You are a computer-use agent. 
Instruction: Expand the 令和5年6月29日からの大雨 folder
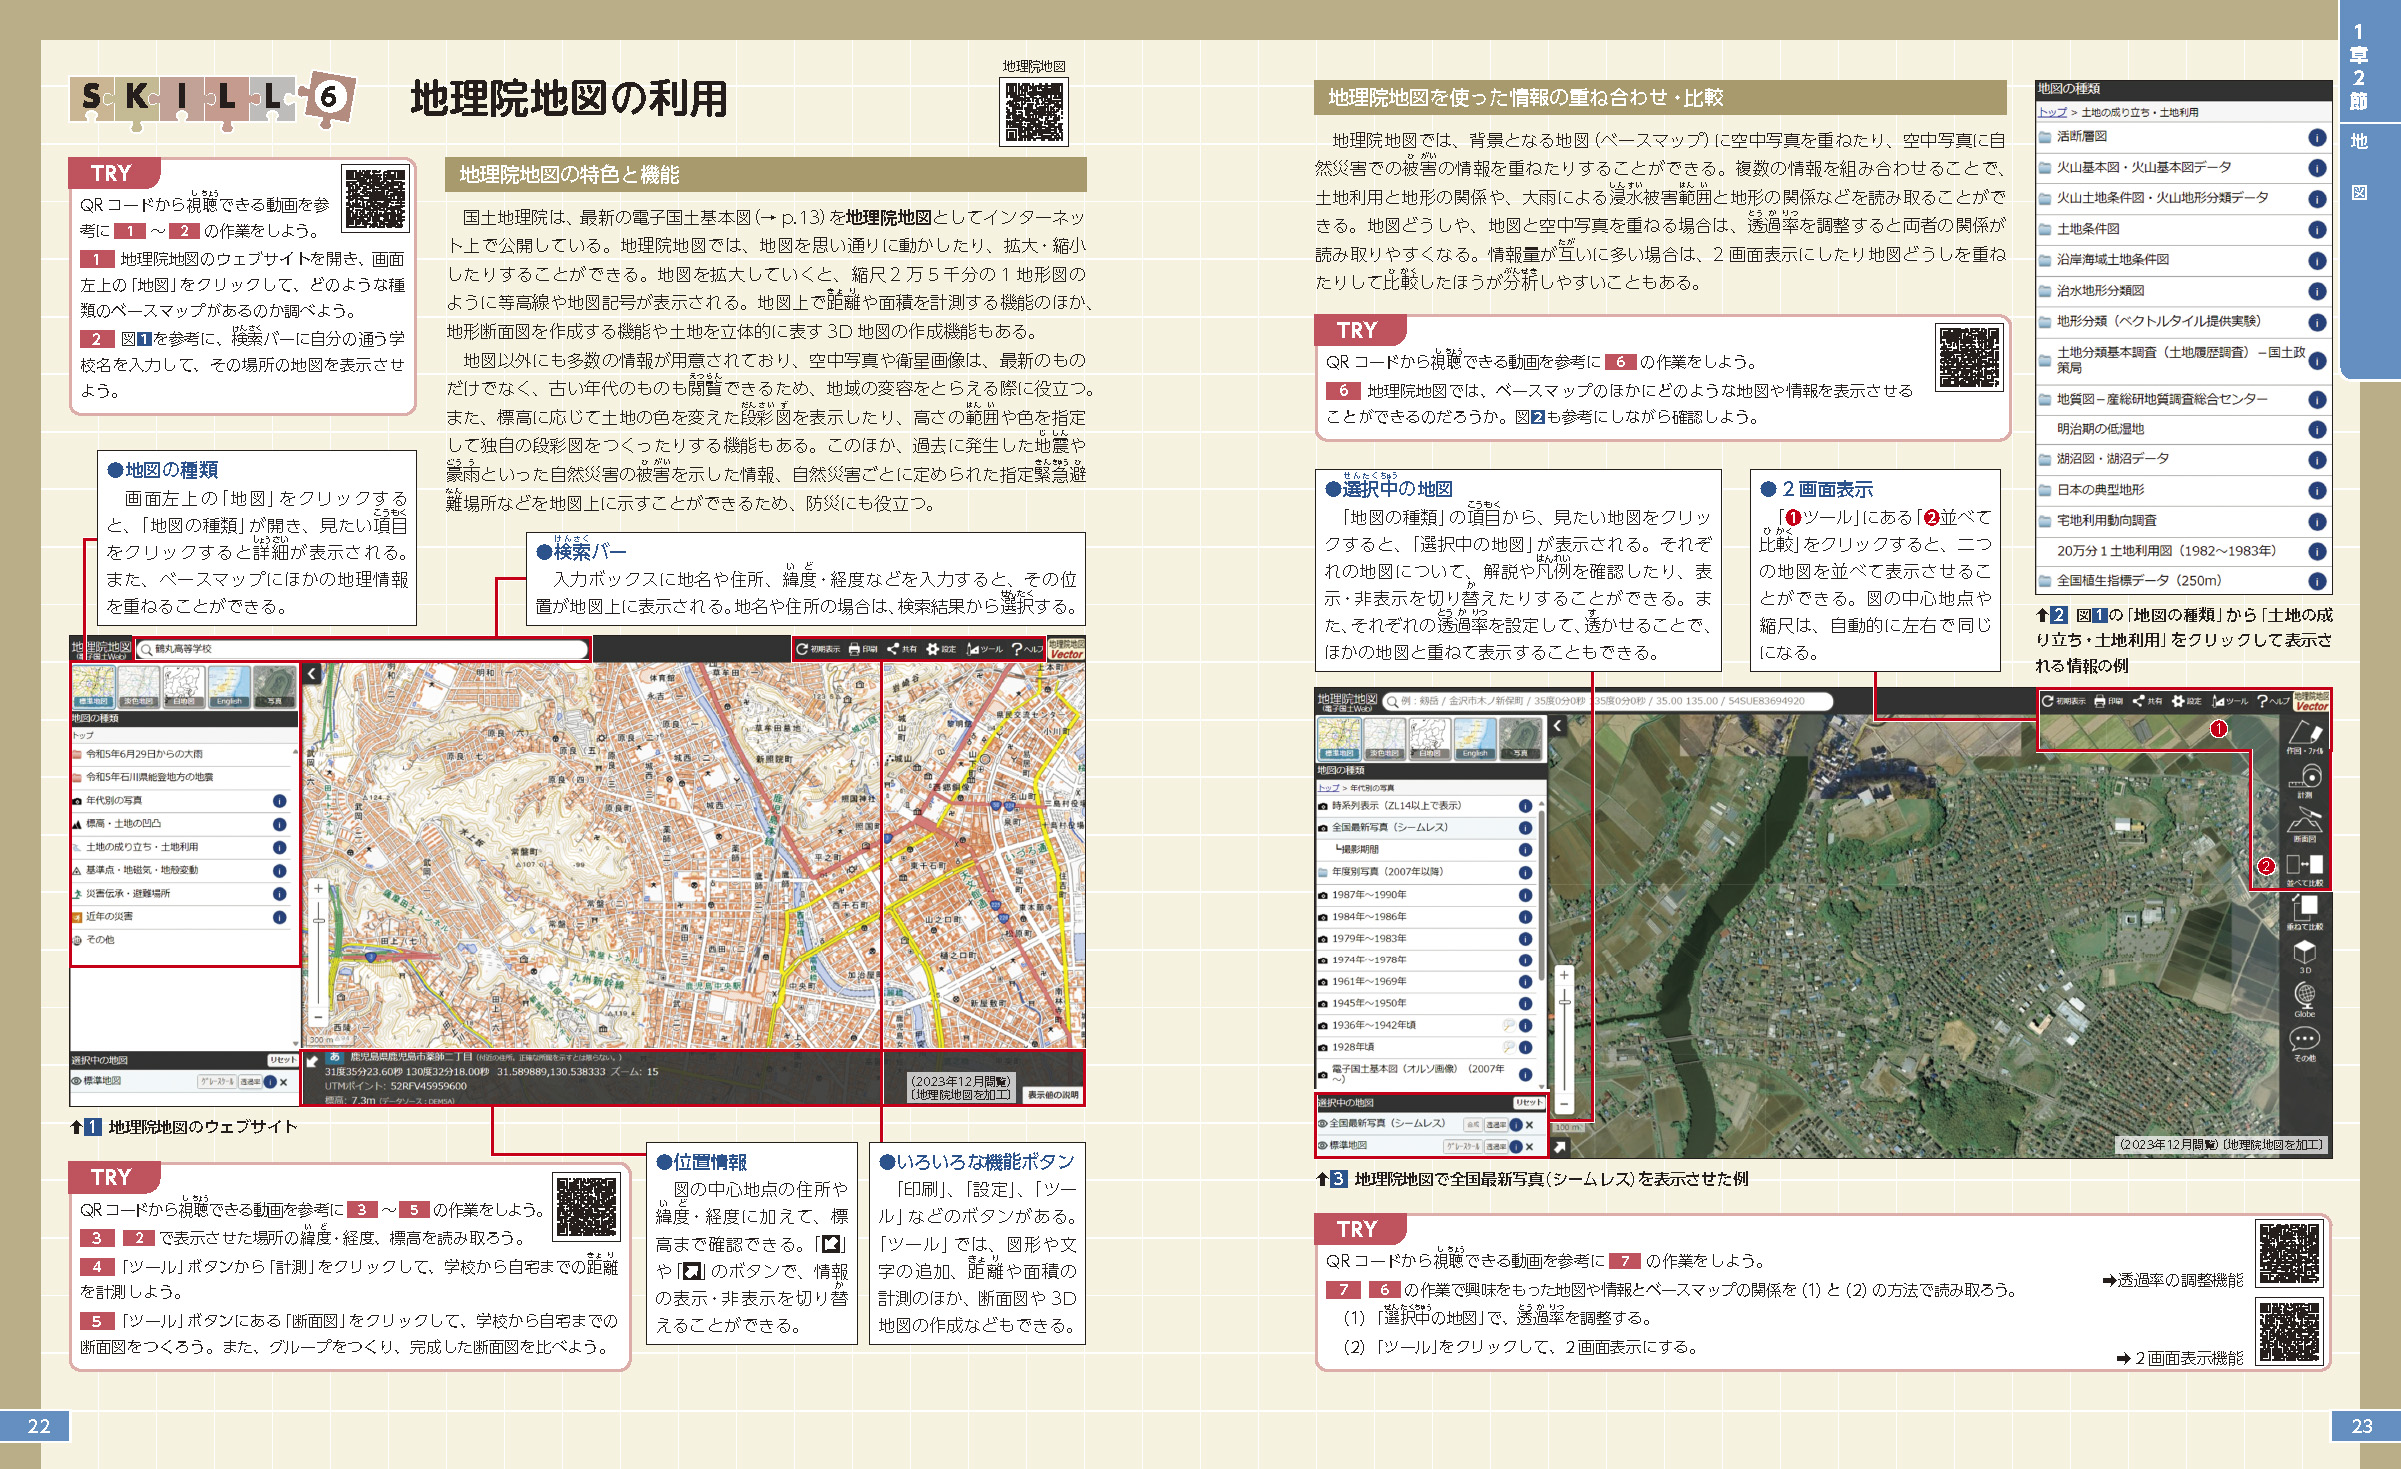[143, 754]
